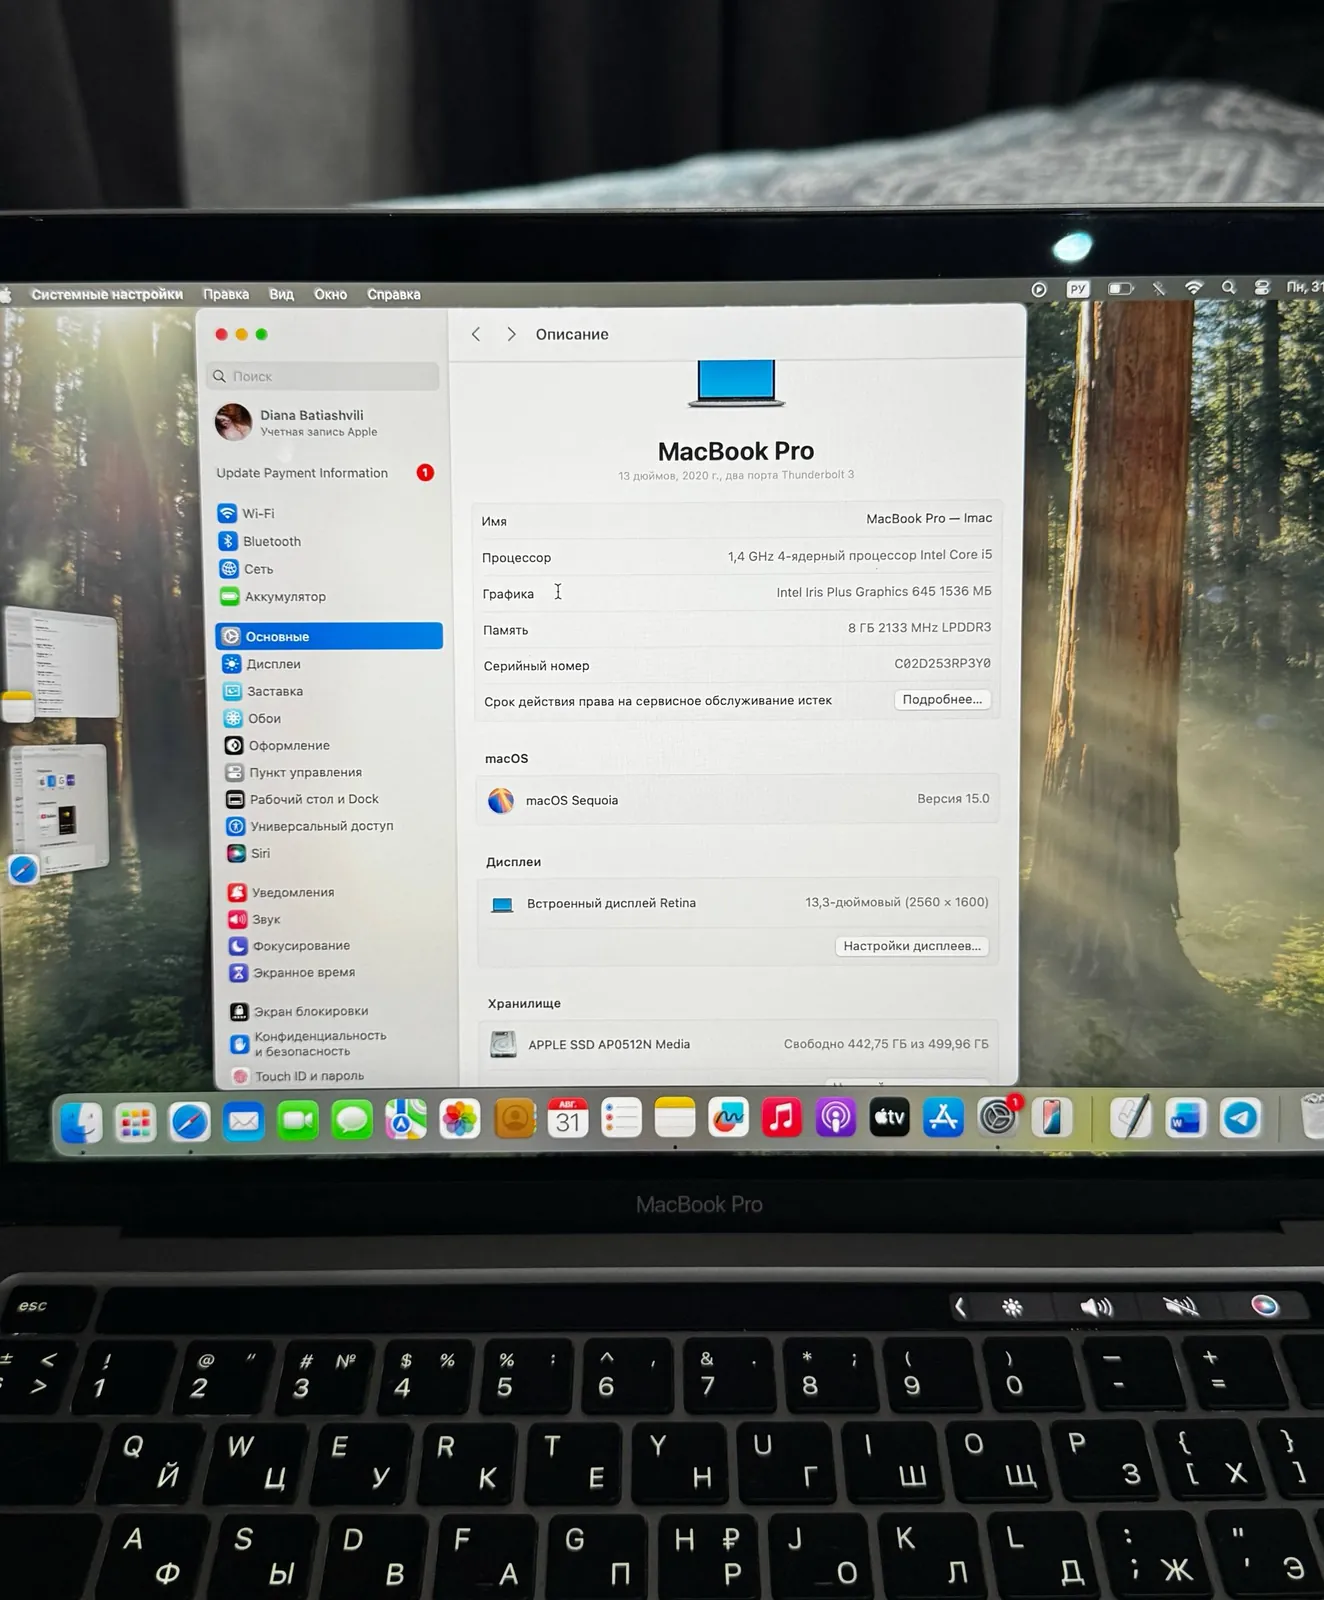Click the Поиск search field
The image size is (1324, 1600).
tap(324, 376)
